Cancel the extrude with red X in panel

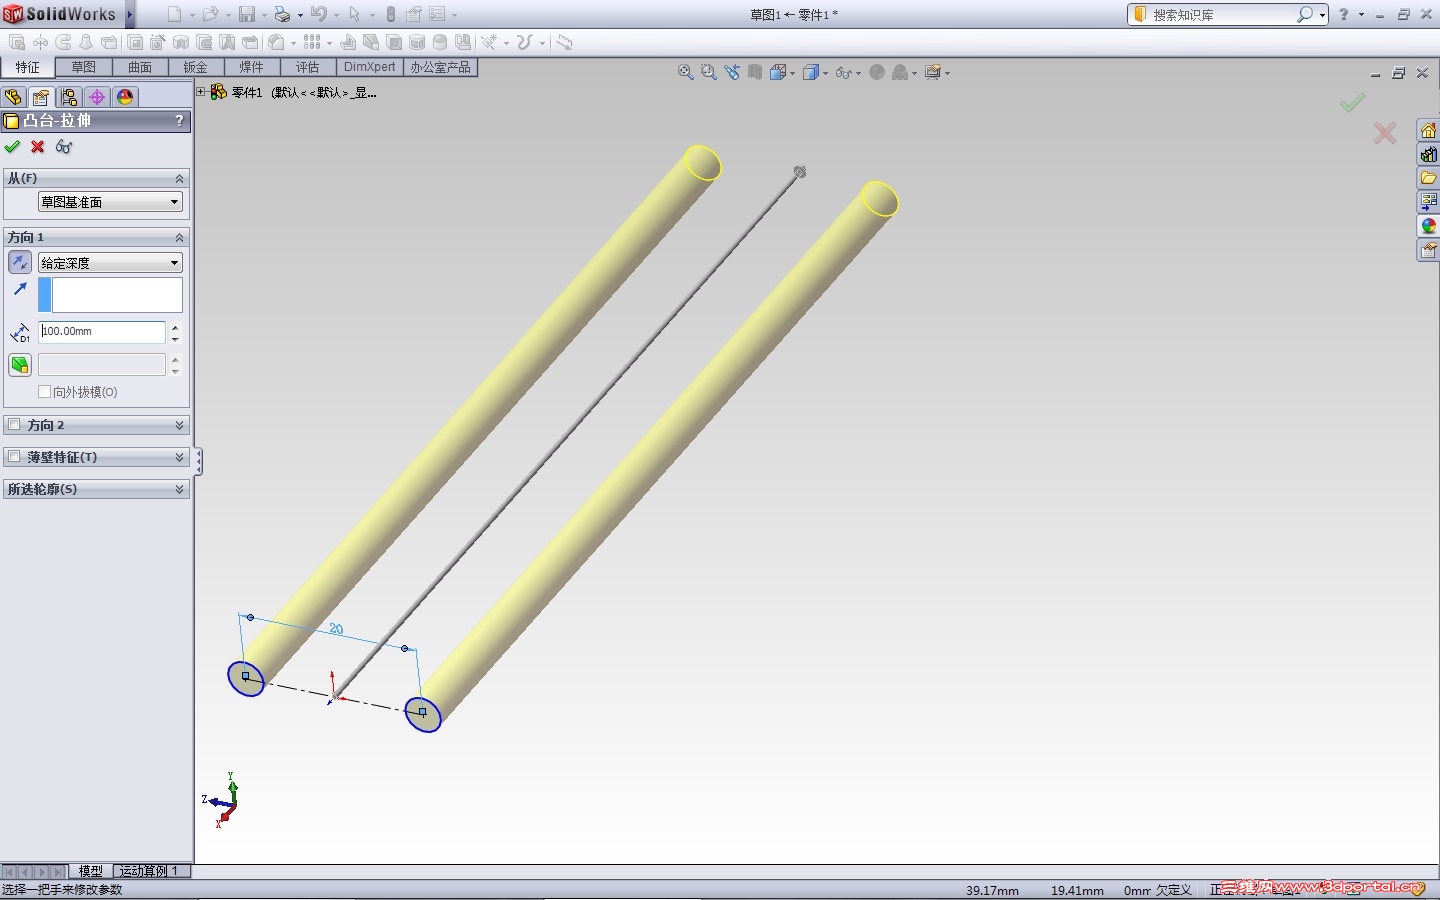tap(38, 147)
